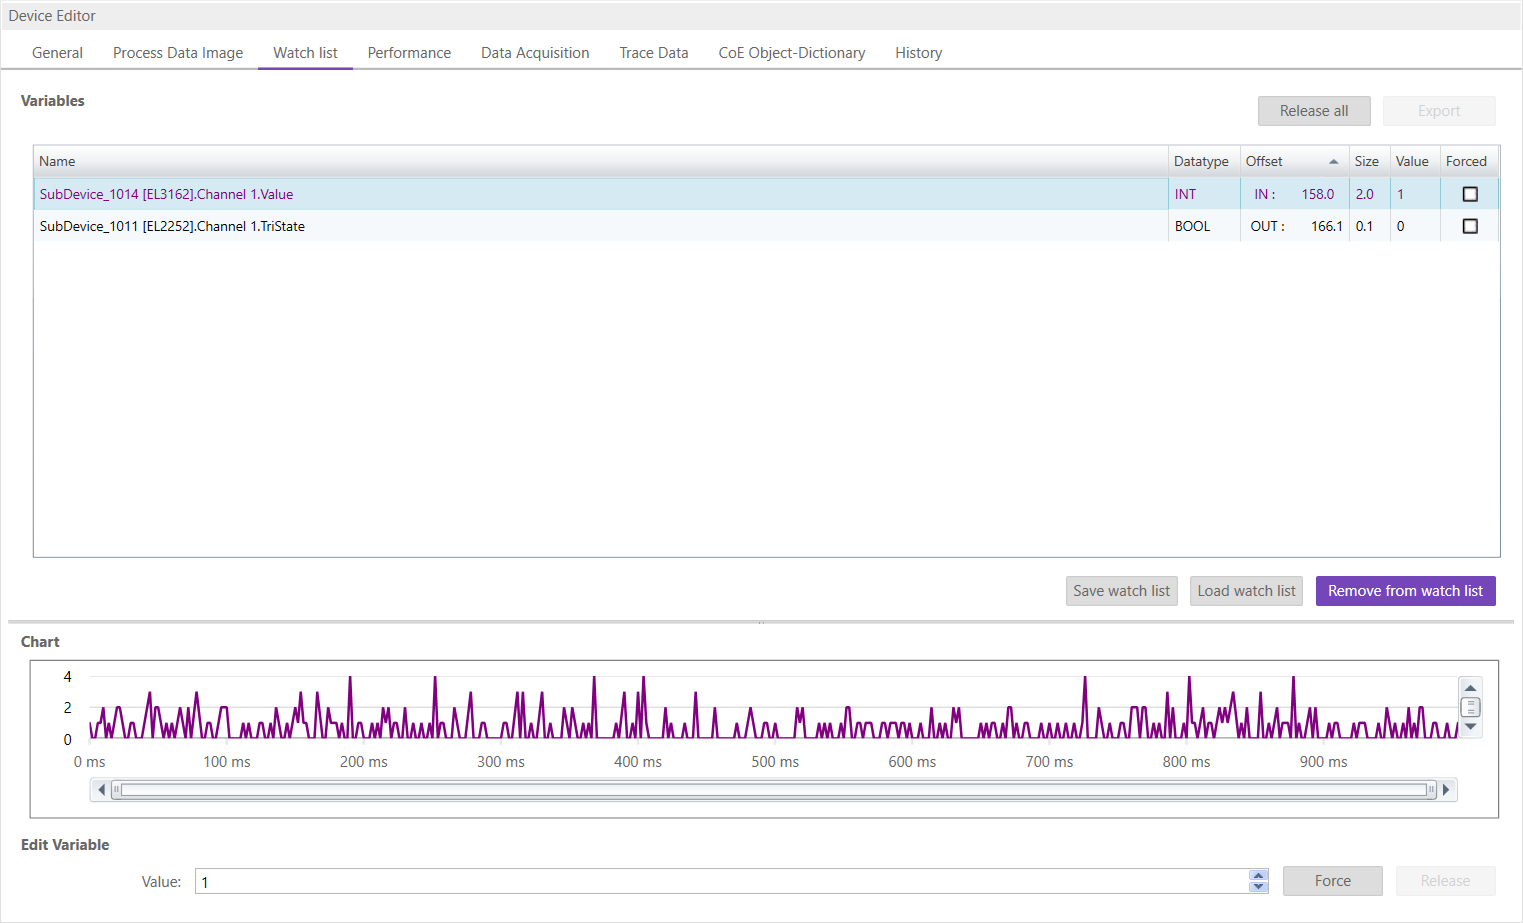
Task: Click the chart's vertical scroll down arrow
Action: pos(1470,727)
